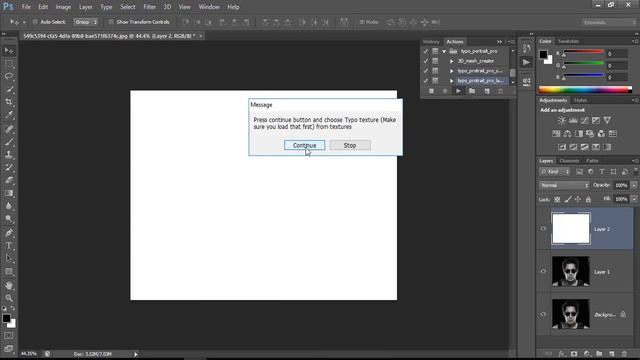Screen dimensions: 640x360
Task: Select Layer 1 thumbnail
Action: coord(571,271)
